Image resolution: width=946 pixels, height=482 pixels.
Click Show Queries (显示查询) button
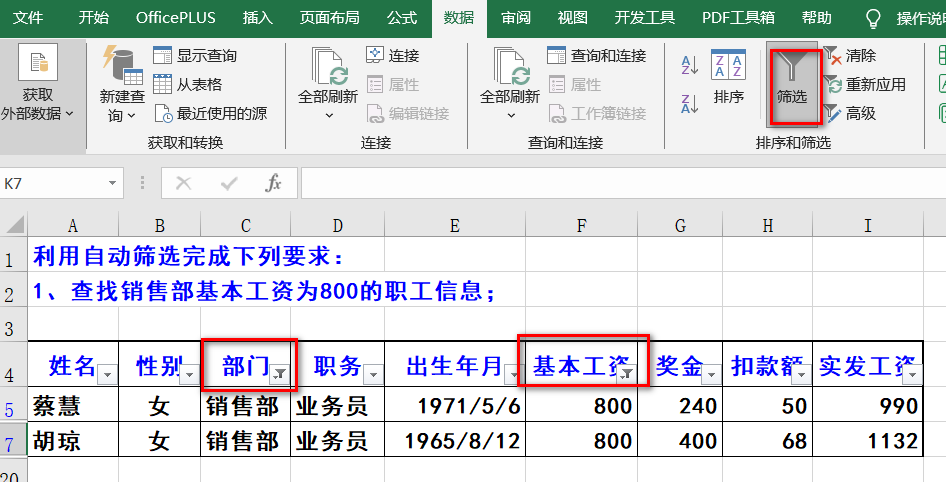point(162,56)
